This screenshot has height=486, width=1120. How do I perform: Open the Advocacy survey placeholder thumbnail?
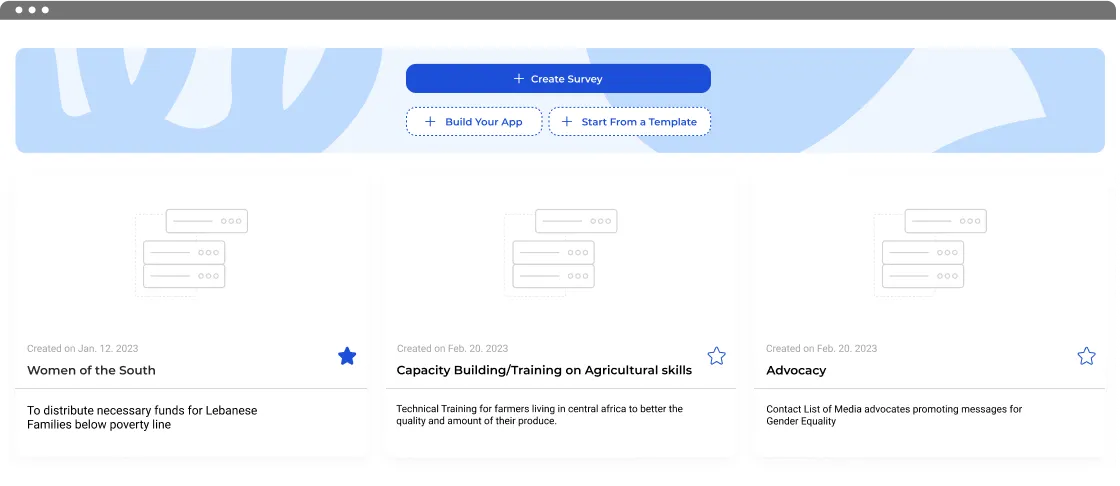pyautogui.click(x=930, y=252)
